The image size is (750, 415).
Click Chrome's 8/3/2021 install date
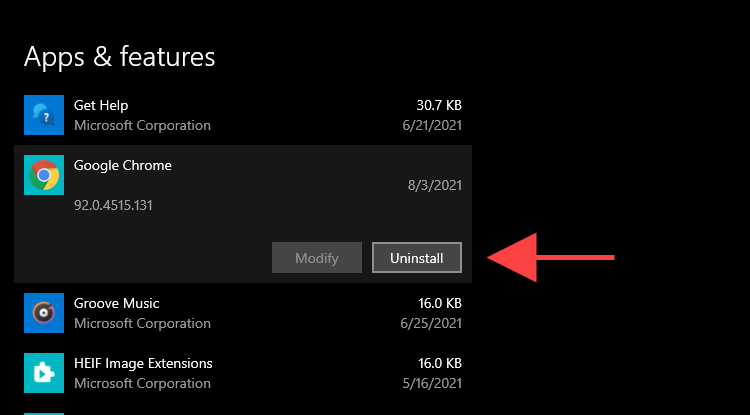(x=435, y=186)
